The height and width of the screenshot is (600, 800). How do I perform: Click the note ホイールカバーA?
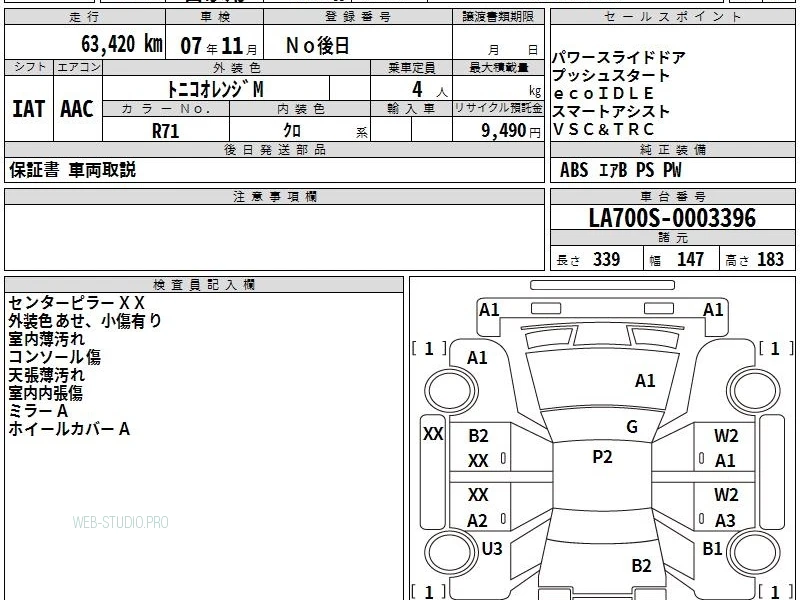pyautogui.click(x=69, y=429)
